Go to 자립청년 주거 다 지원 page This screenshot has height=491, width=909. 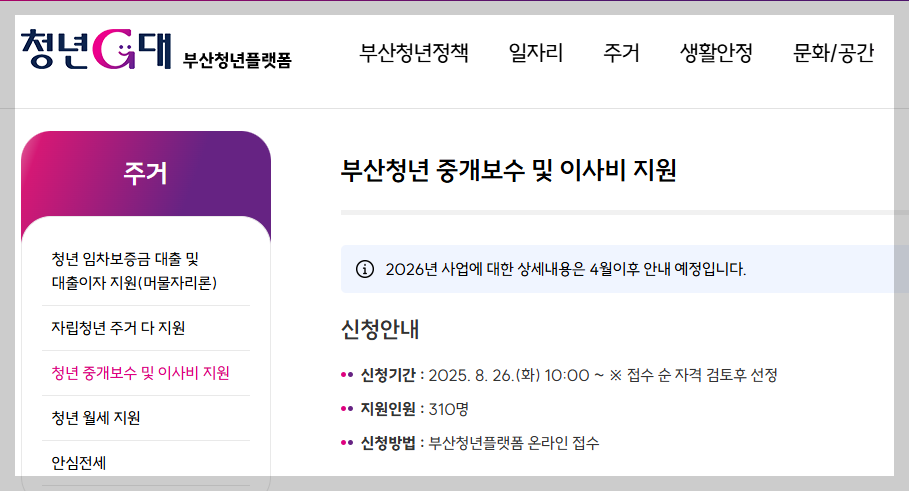point(118,328)
